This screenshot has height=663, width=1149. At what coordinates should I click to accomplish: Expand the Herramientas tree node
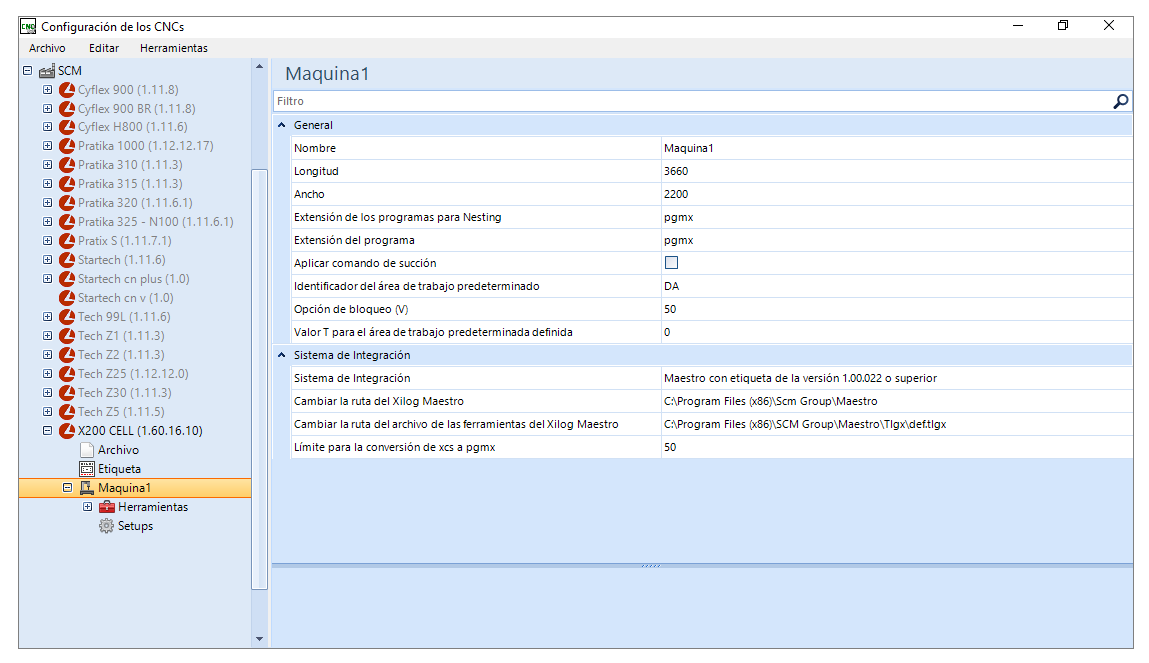88,507
